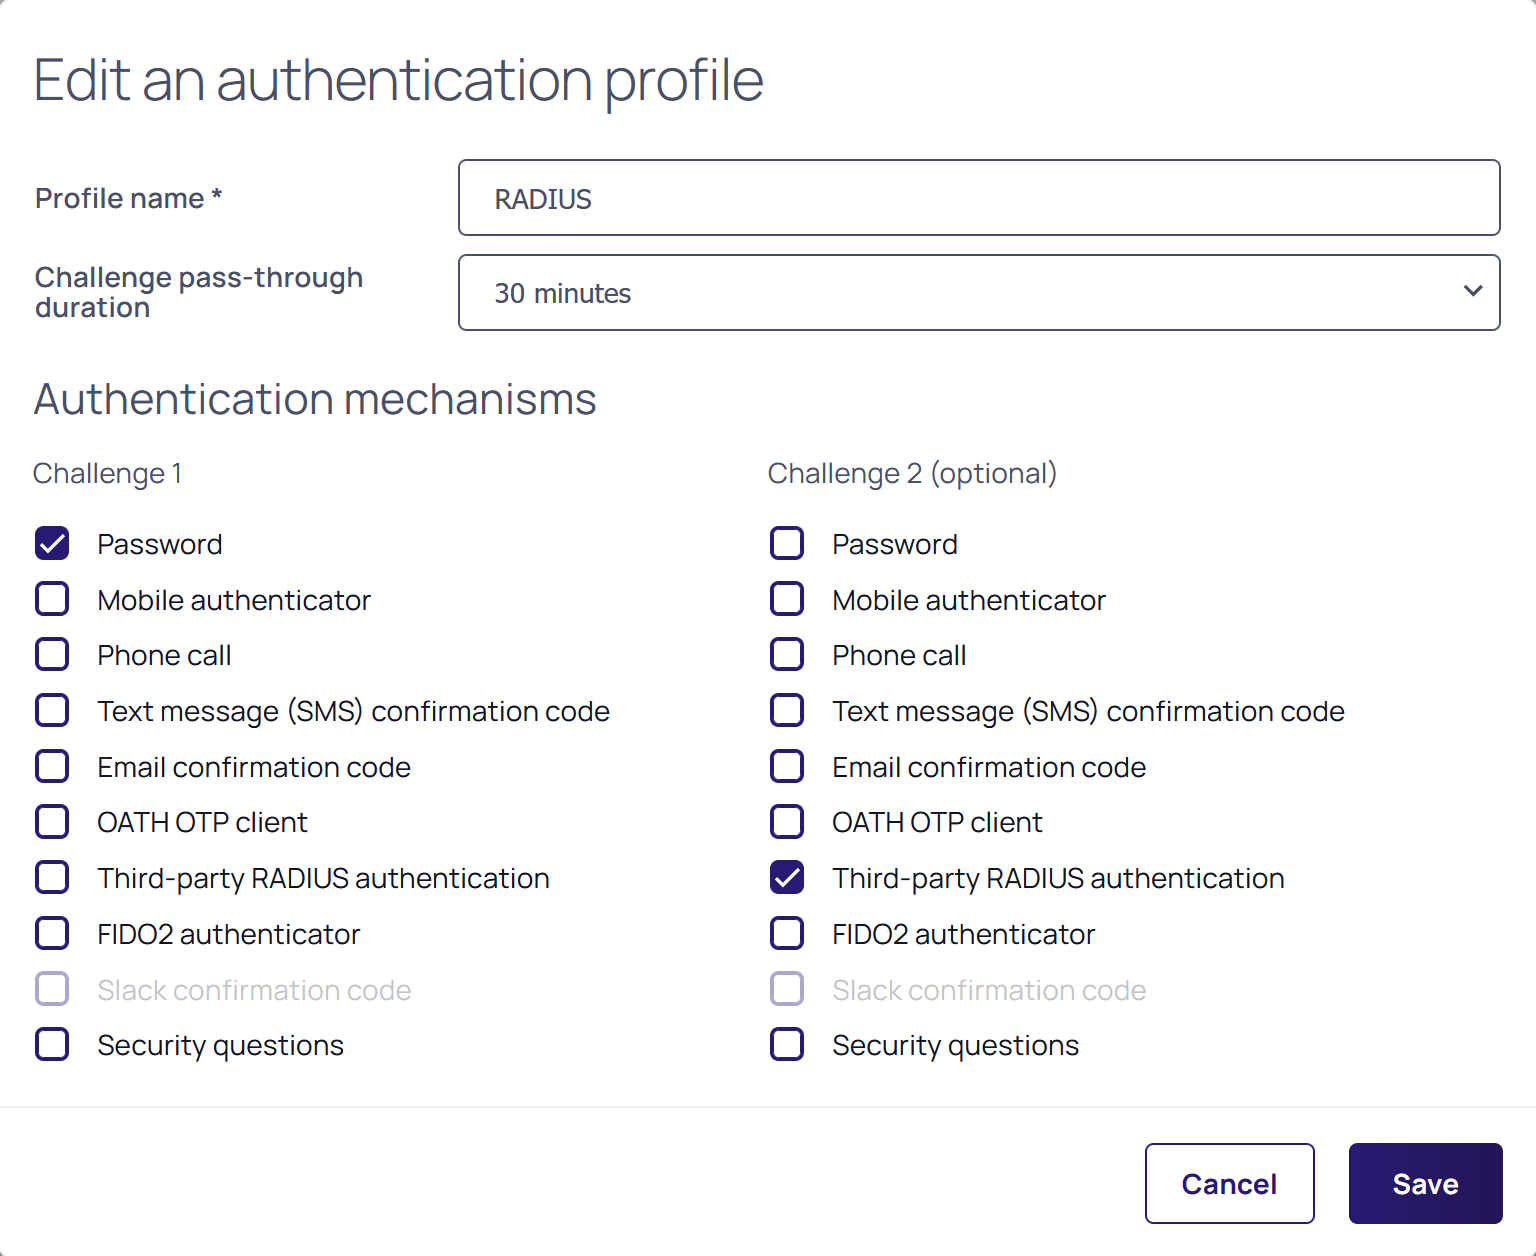
Task: Check Email confirmation code in Challenge 1
Action: pos(52,767)
